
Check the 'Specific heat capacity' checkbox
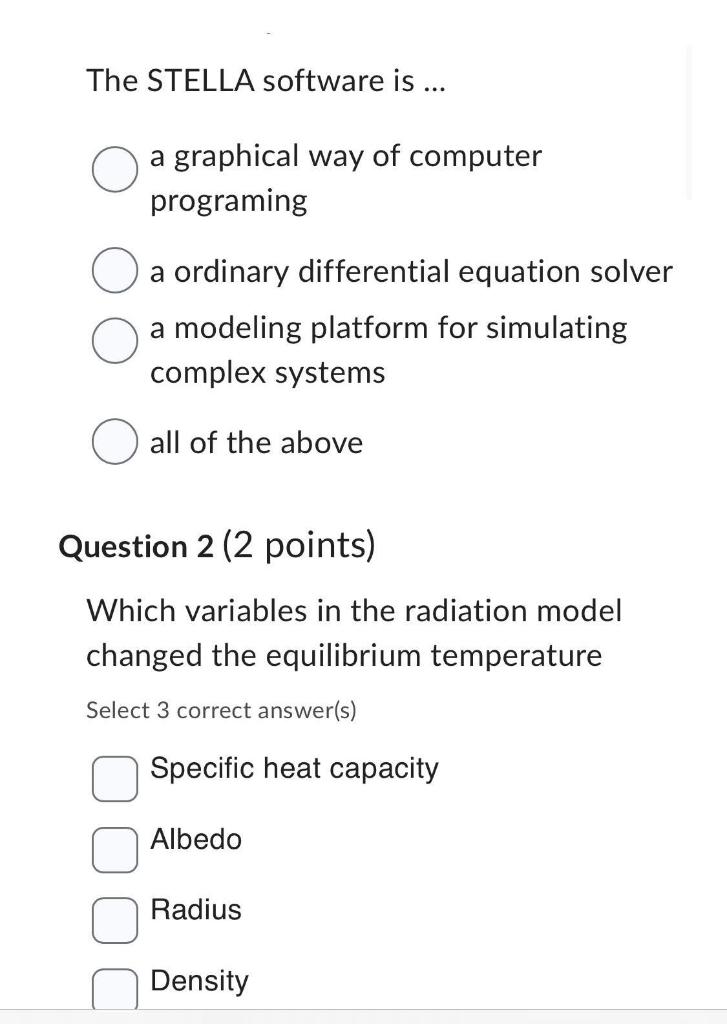tap(114, 779)
